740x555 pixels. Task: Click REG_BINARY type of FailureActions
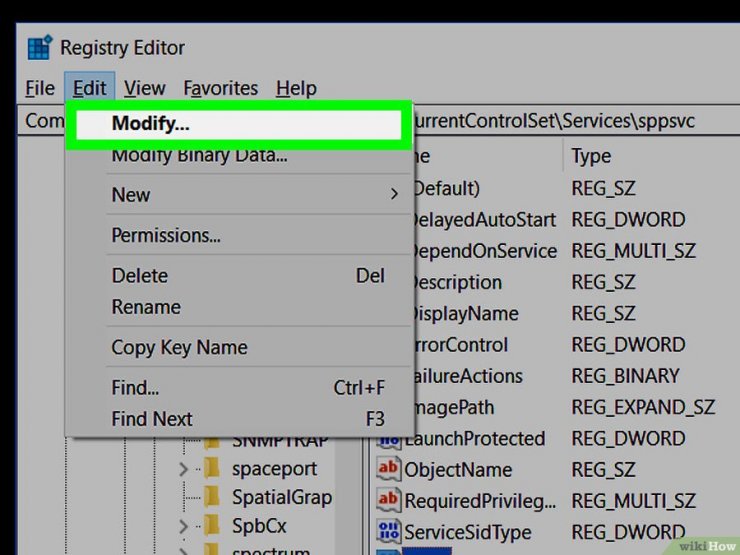tap(625, 376)
